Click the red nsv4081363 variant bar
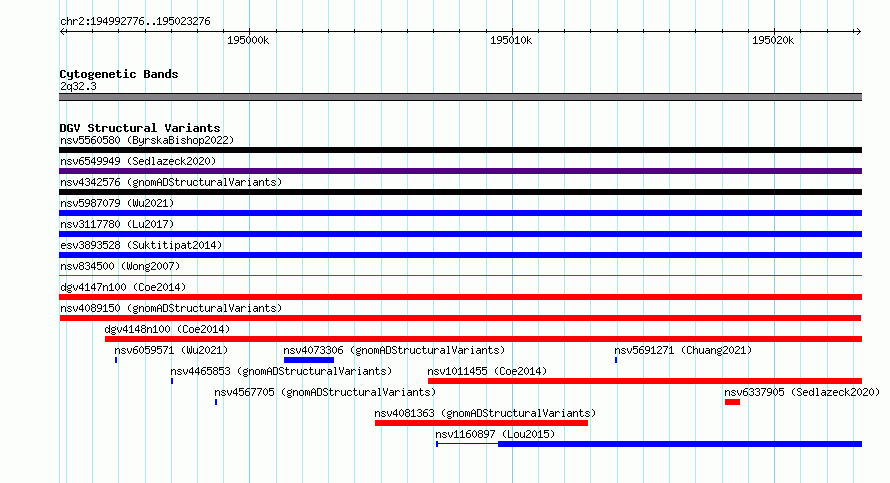 pos(481,423)
